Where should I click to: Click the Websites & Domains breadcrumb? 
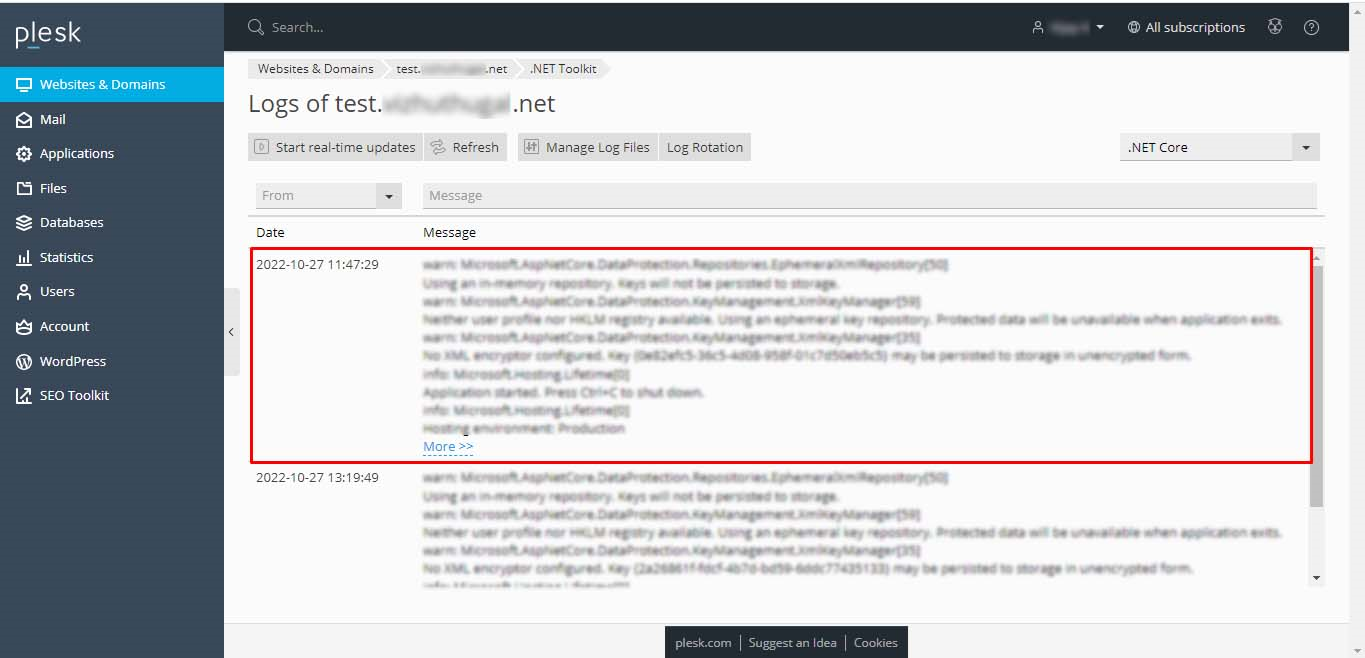pyautogui.click(x=316, y=69)
